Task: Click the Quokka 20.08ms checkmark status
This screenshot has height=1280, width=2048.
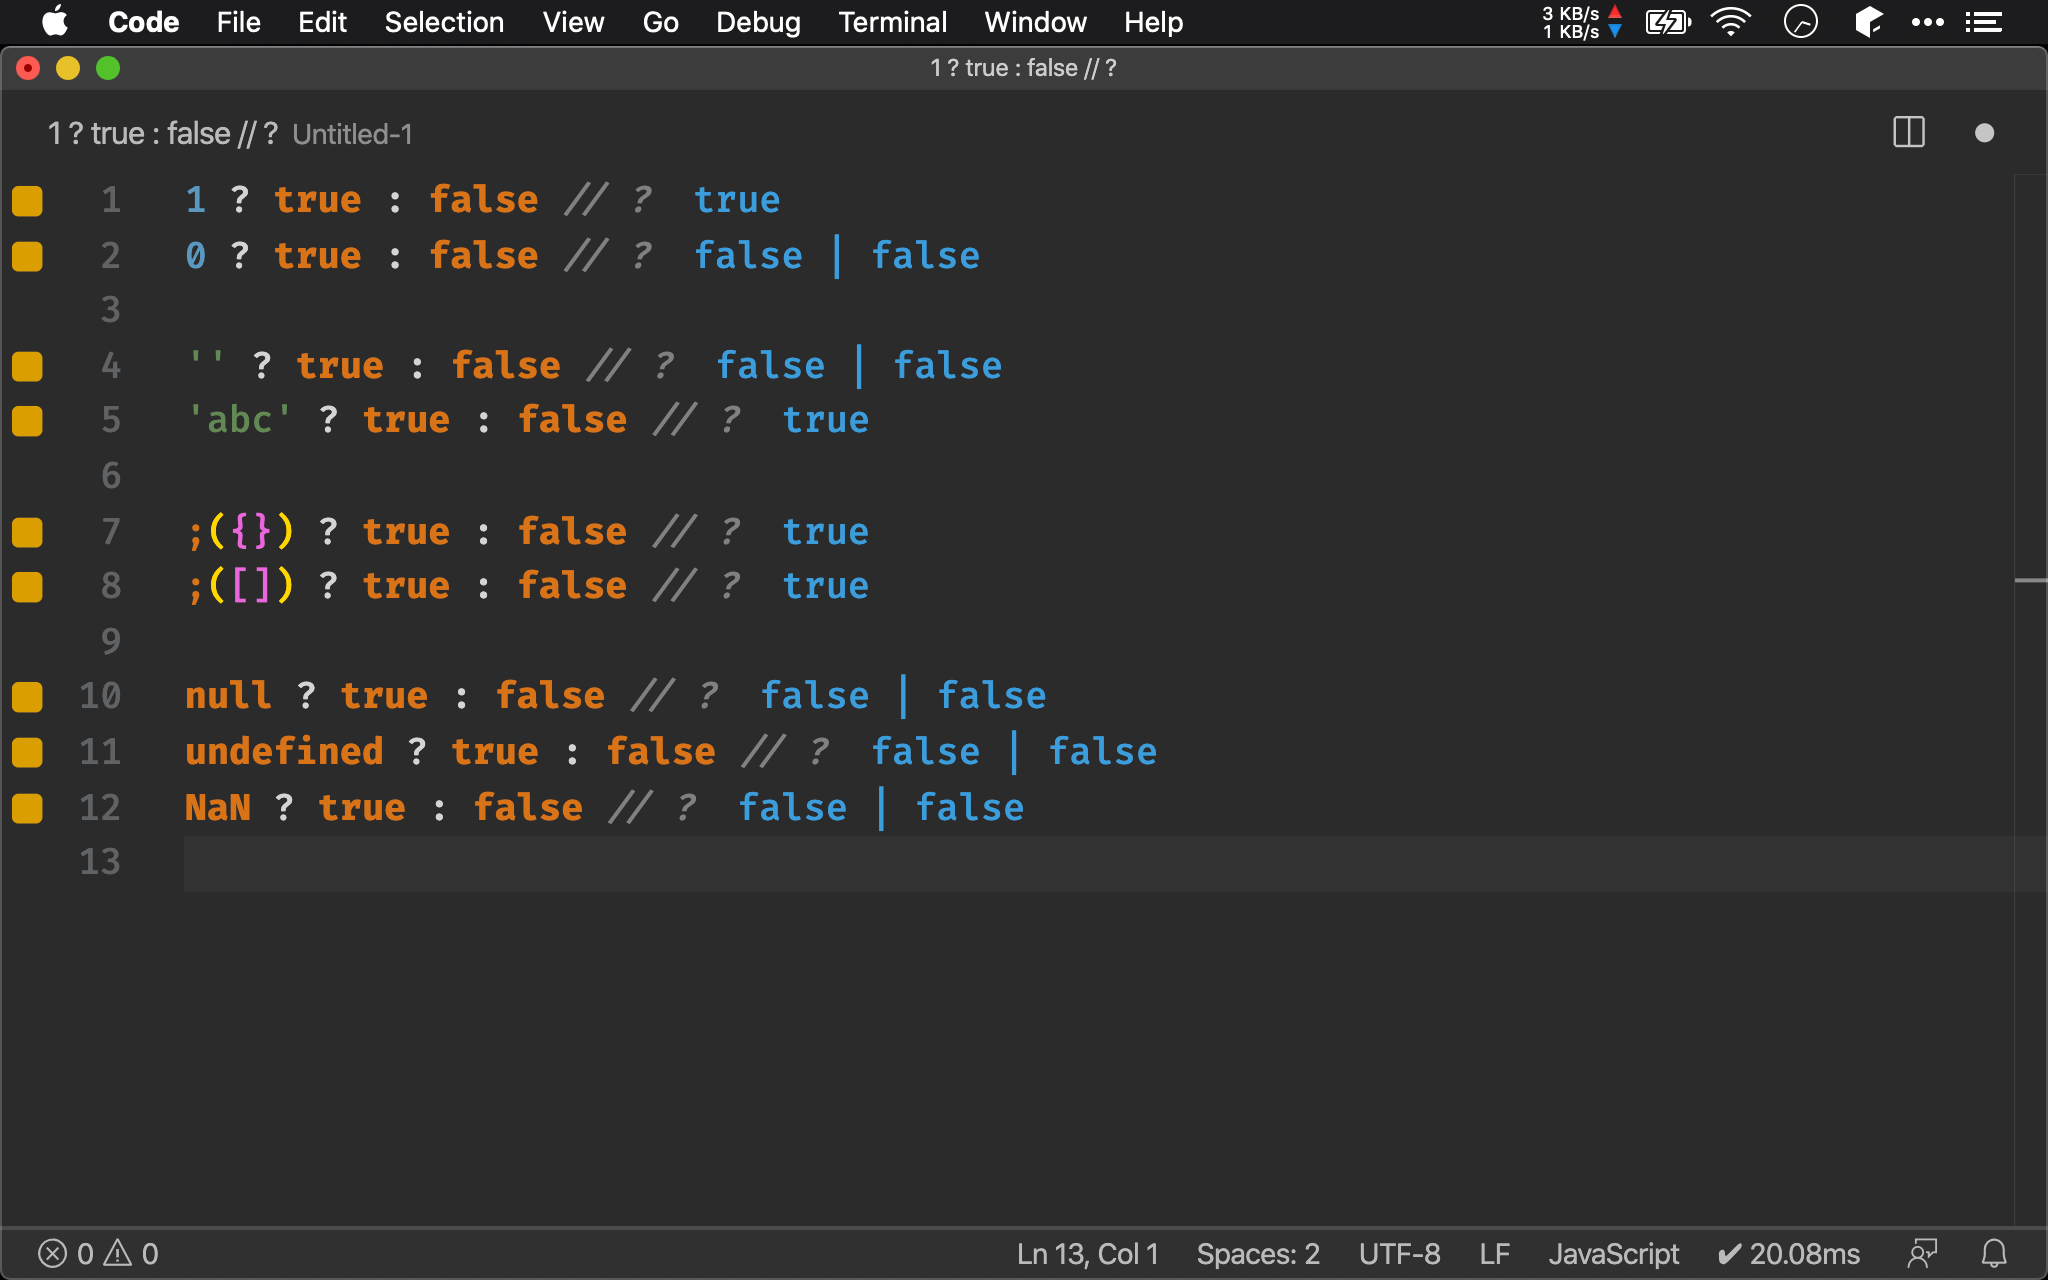Action: click(x=1788, y=1253)
